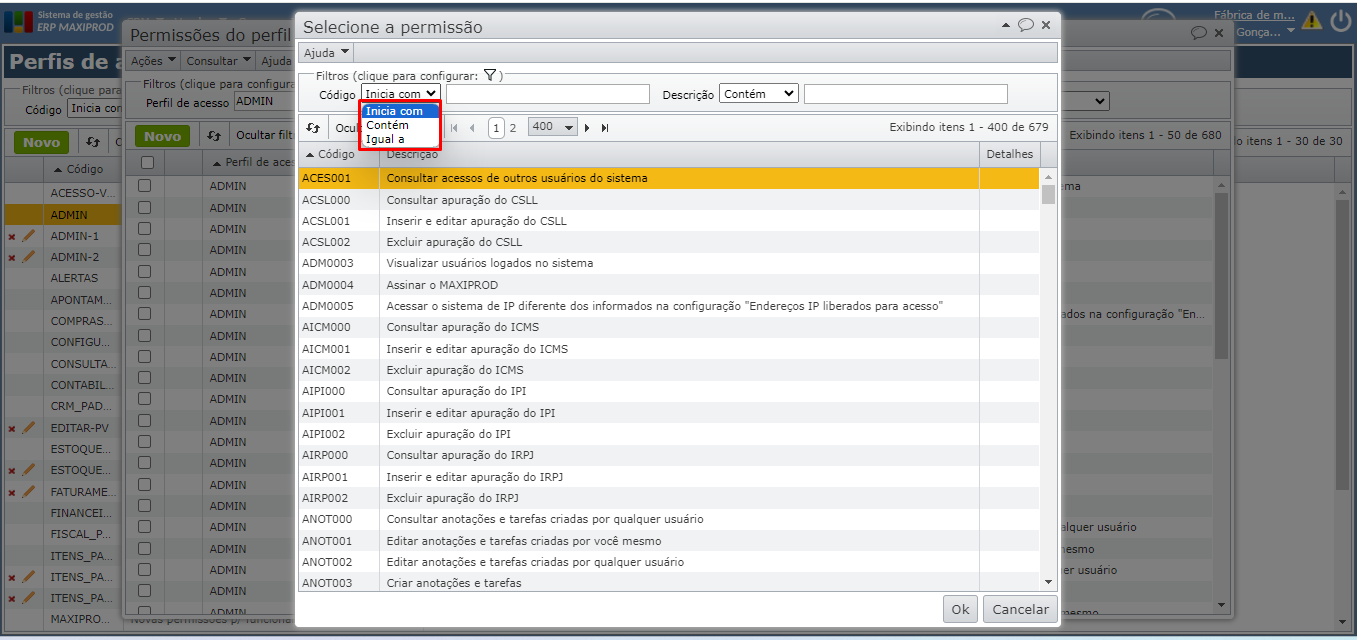
Task: Open the Código filter dropdown in Perfis de acesso
Action: [95, 108]
